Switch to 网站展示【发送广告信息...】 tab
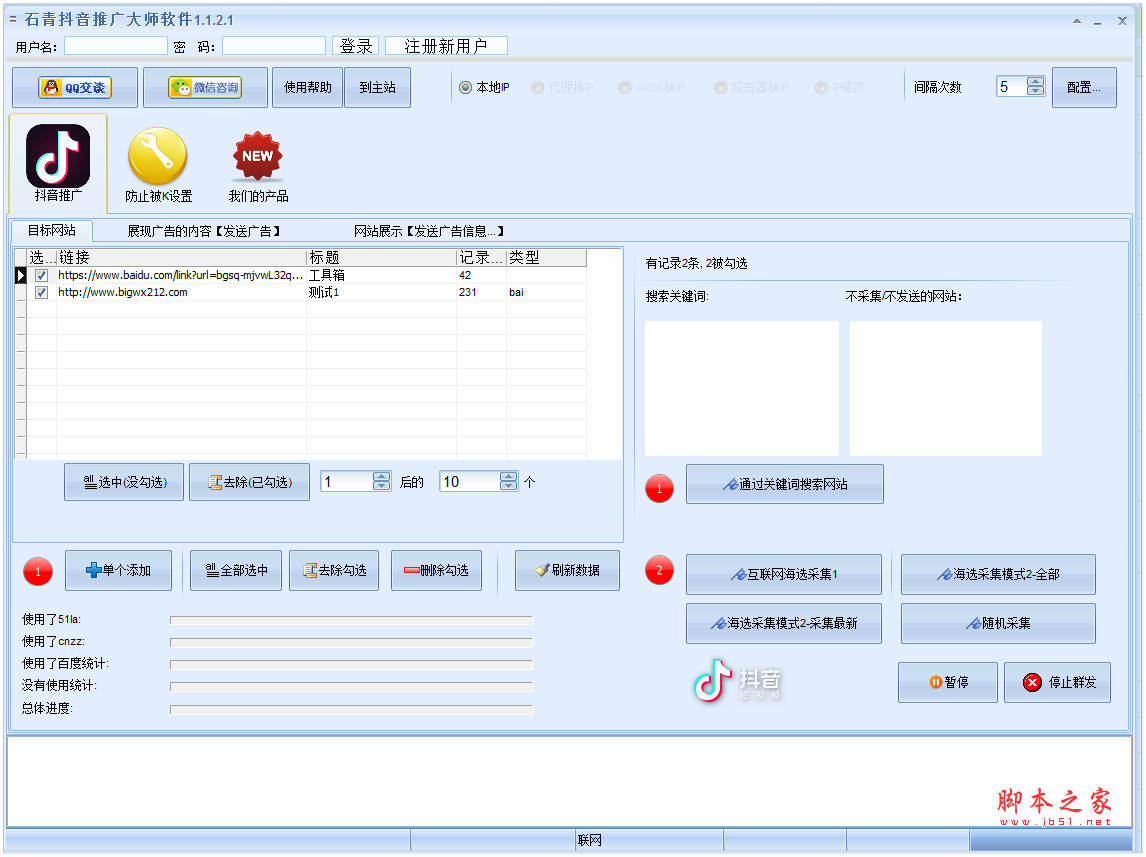The height and width of the screenshot is (857, 1146). [x=429, y=231]
